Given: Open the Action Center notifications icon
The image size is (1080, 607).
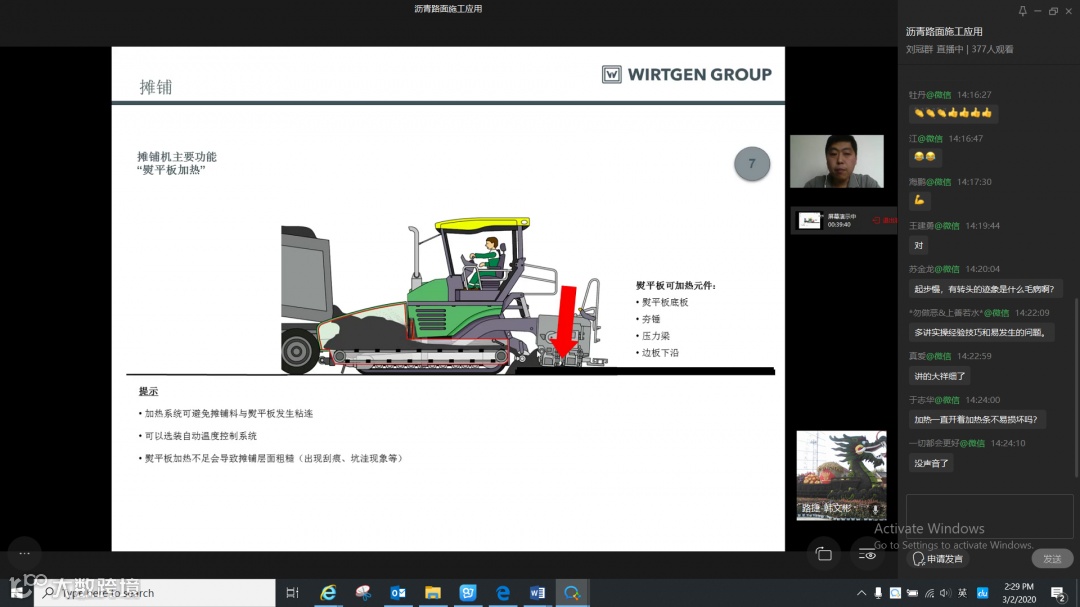Looking at the screenshot, I should coord(1059,593).
